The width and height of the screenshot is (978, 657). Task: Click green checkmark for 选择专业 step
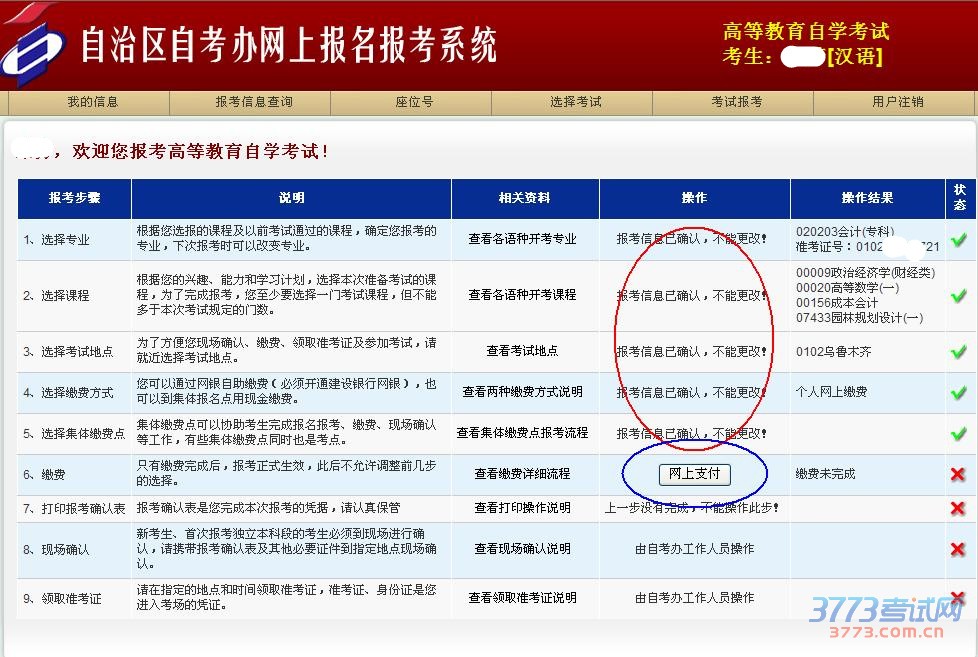coord(958,240)
